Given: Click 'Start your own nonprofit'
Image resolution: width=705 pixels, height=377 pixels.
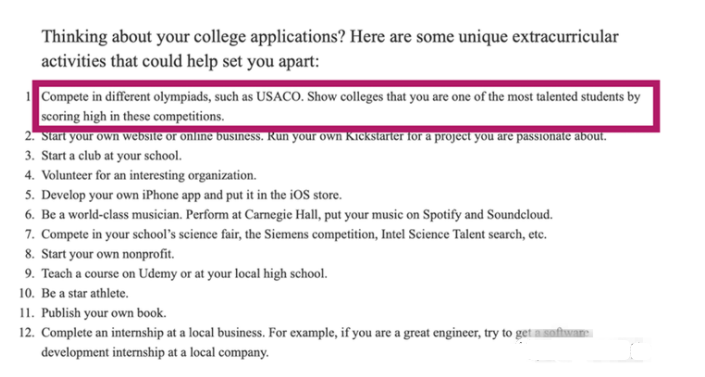Looking at the screenshot, I should [107, 254].
